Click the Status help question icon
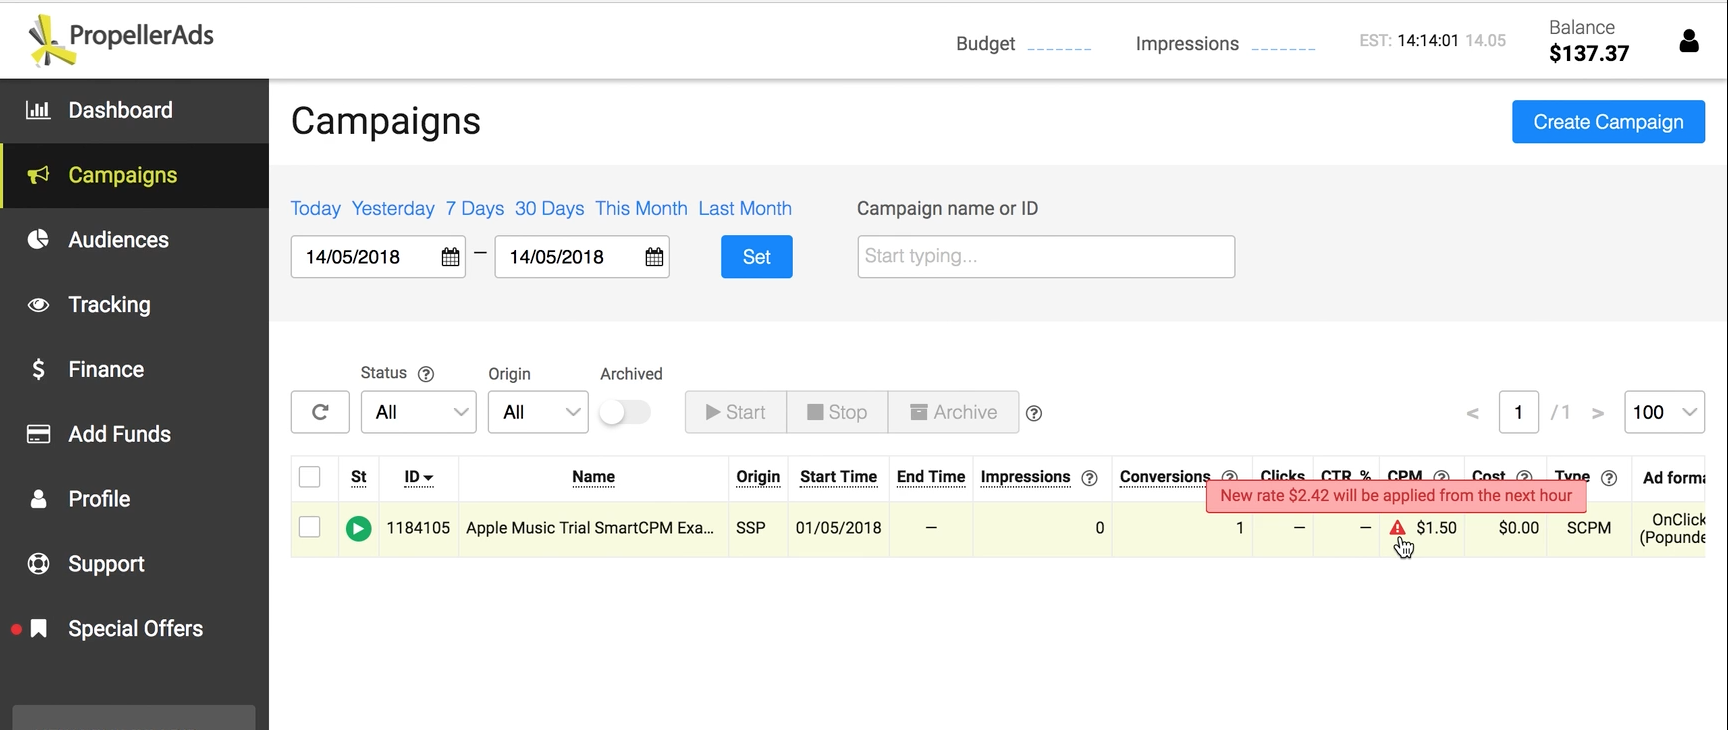 click(426, 374)
